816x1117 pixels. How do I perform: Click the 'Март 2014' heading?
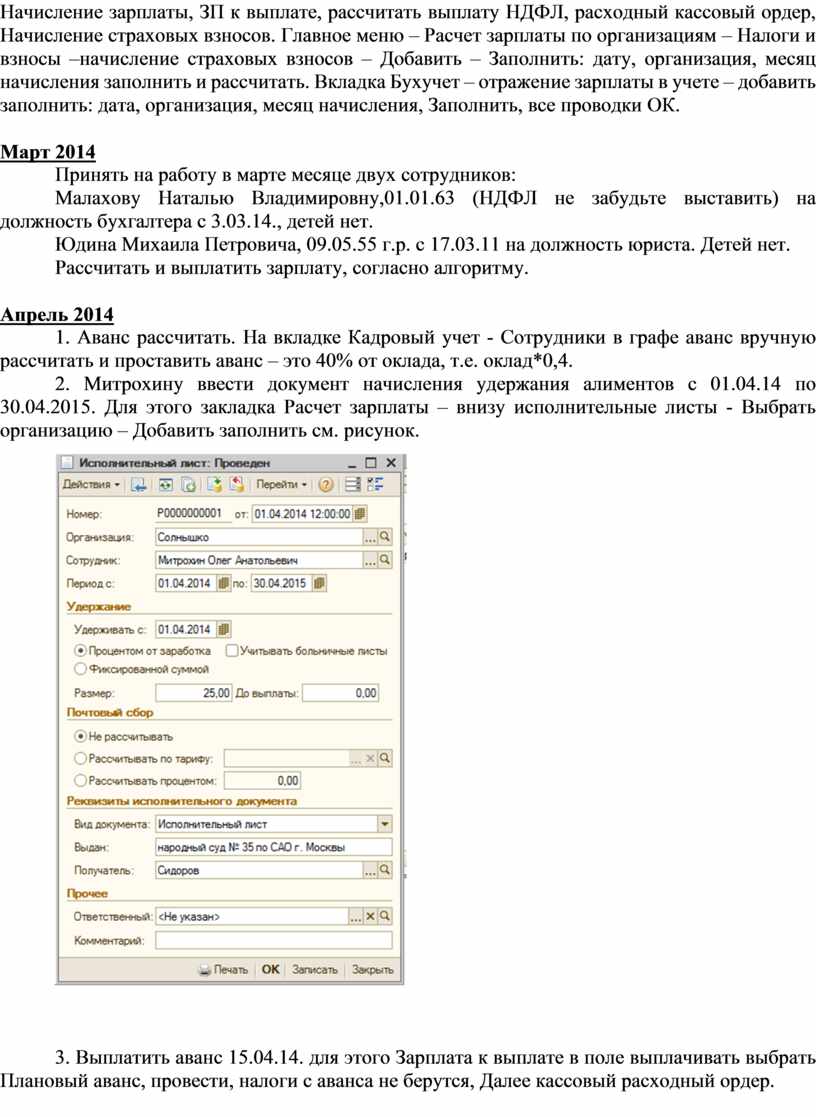click(x=48, y=152)
